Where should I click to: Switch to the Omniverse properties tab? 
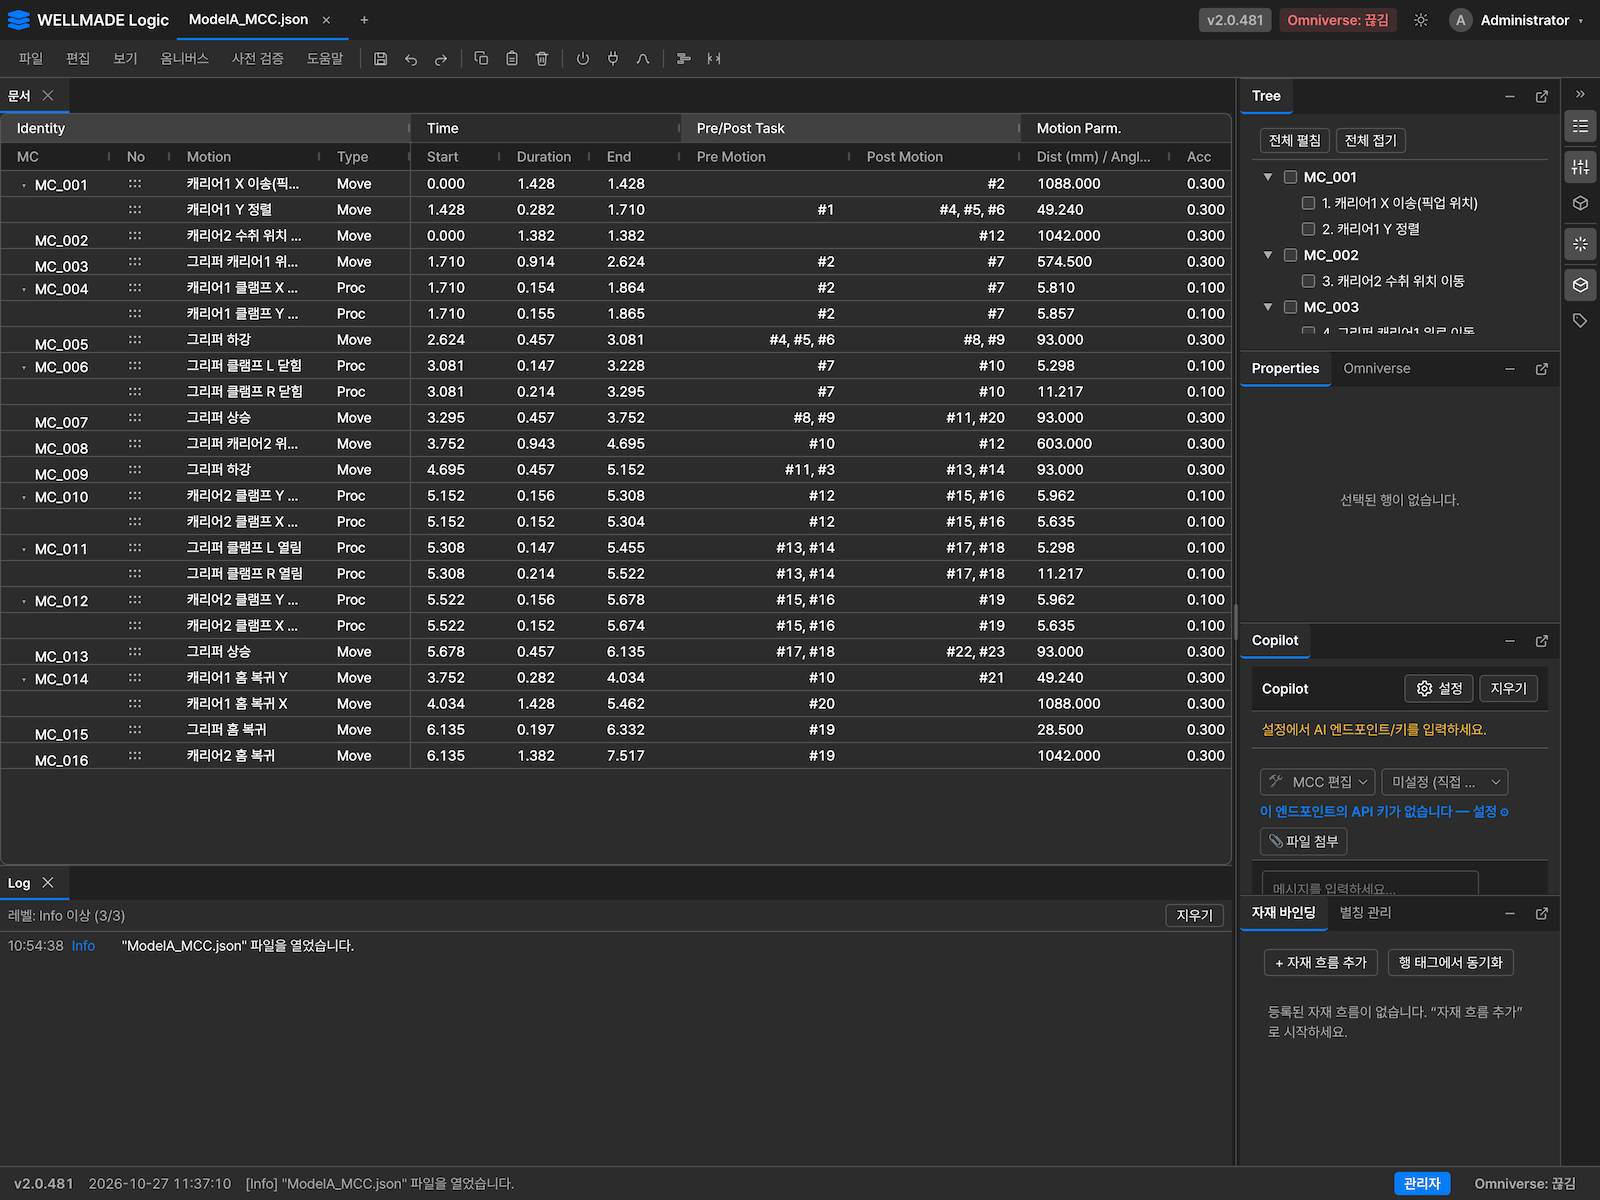pos(1377,368)
